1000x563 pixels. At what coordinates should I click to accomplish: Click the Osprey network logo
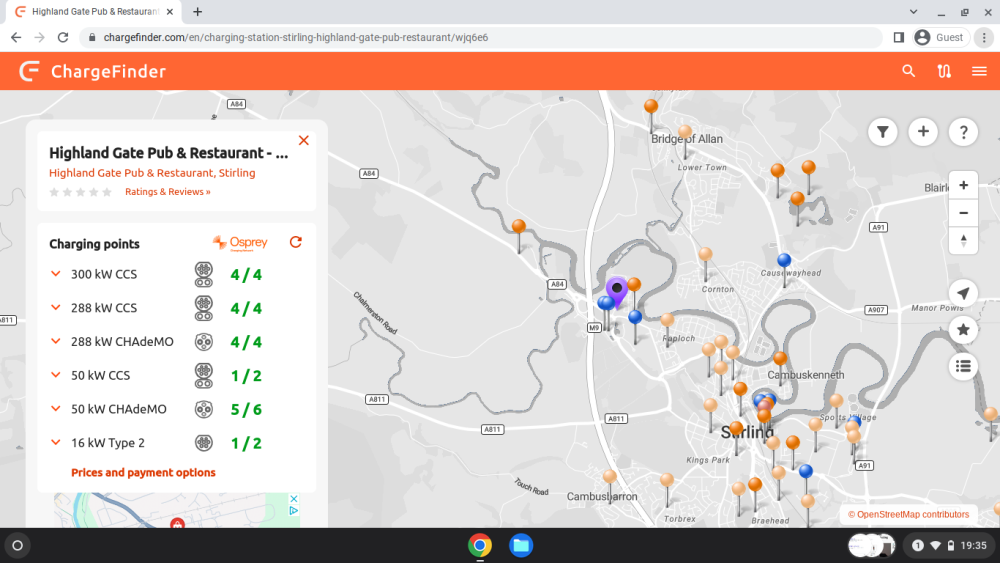240,243
